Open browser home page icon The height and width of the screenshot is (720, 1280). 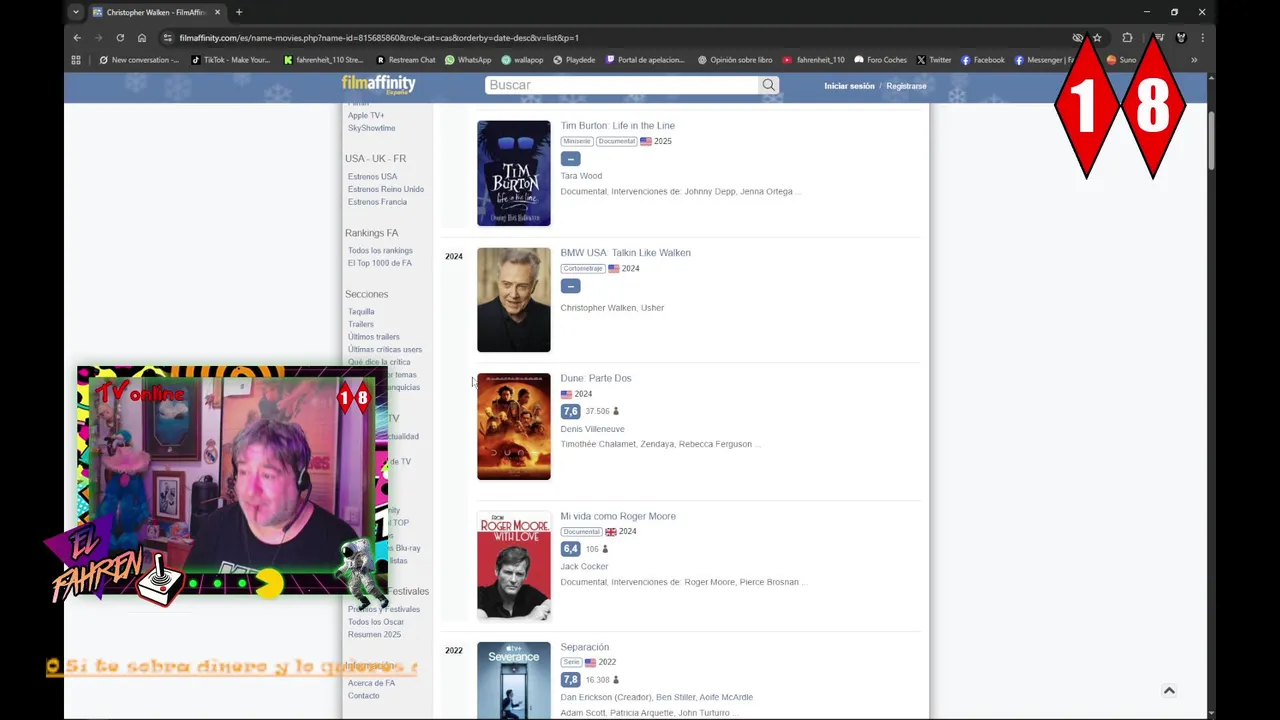point(142,38)
